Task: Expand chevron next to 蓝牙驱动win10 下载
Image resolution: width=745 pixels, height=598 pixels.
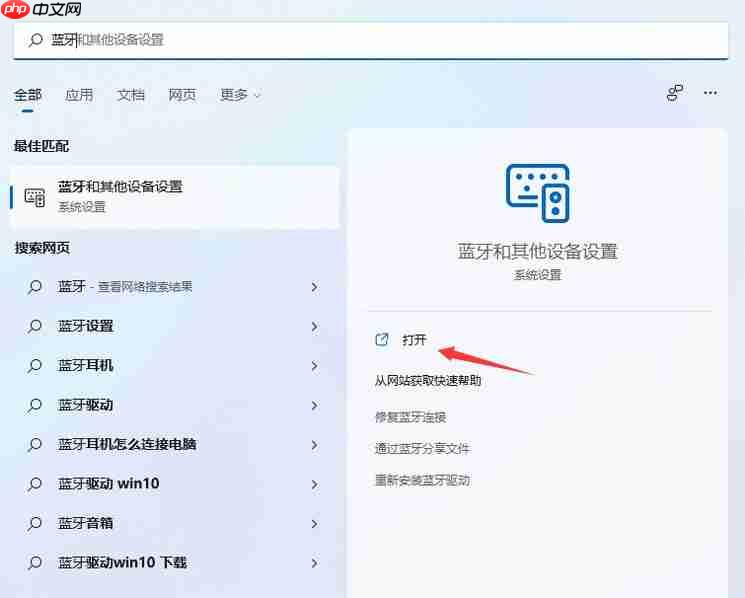Action: (314, 563)
